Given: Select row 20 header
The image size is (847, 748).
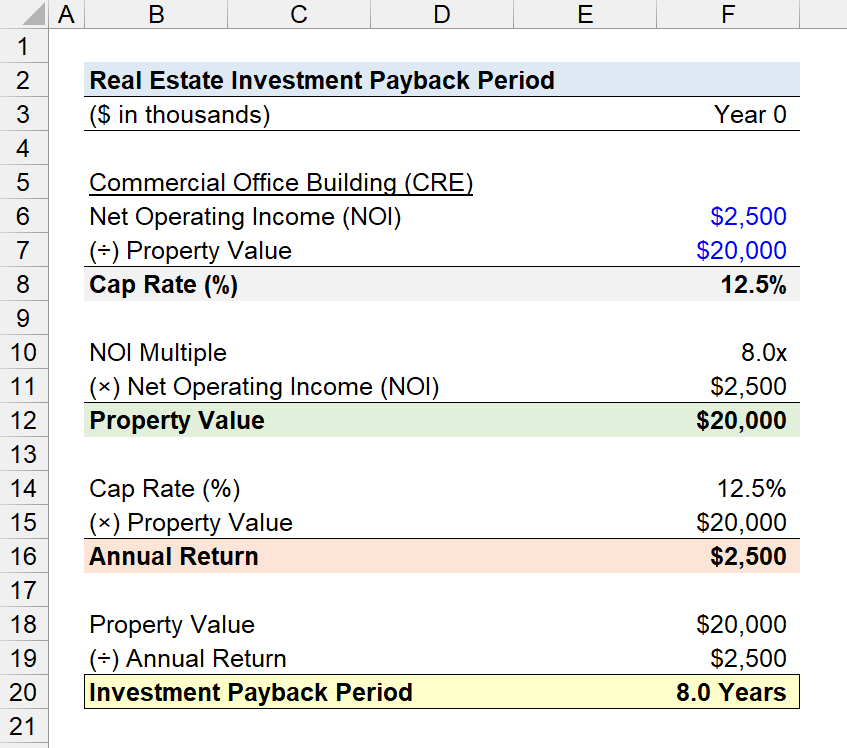Looking at the screenshot, I should 23,692.
